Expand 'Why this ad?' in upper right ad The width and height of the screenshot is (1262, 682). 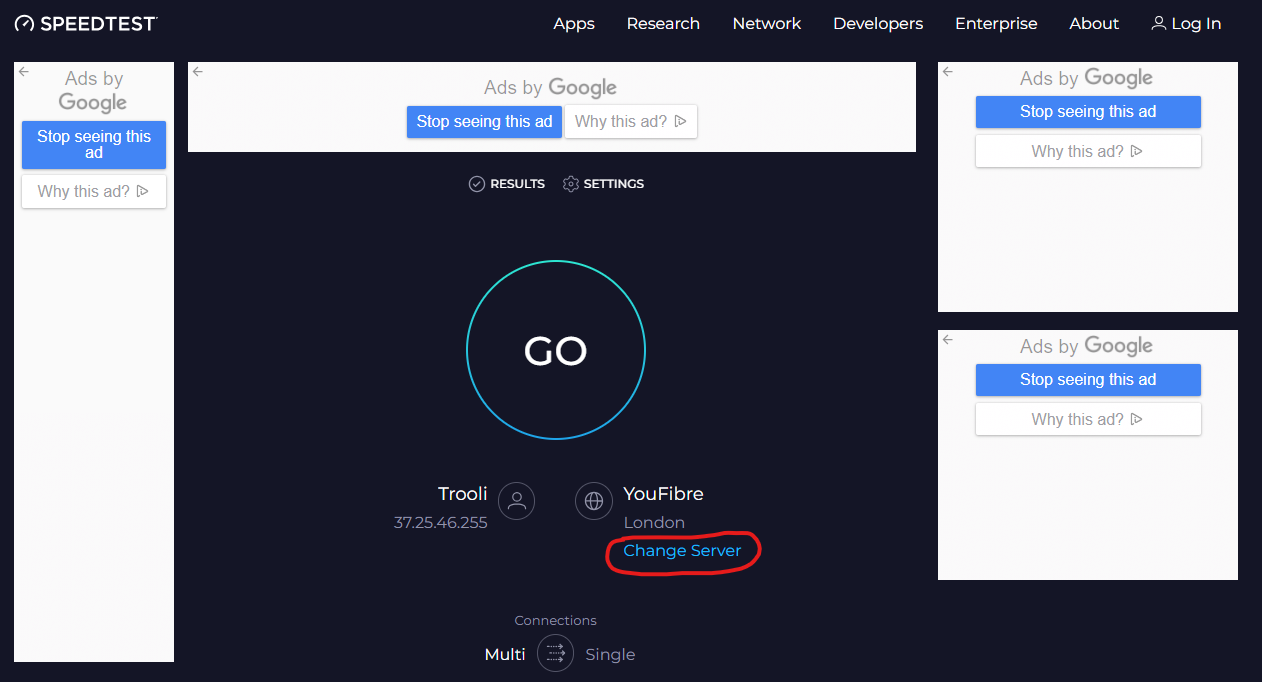[1088, 152]
